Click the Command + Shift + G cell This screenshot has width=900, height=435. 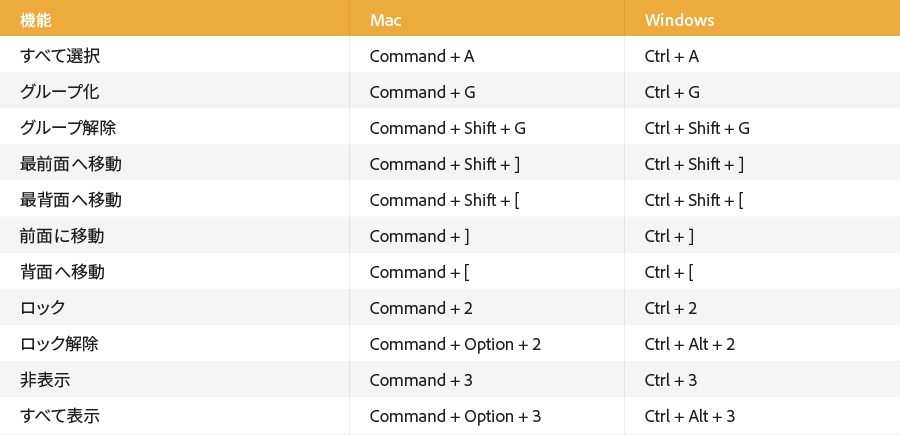click(447, 128)
